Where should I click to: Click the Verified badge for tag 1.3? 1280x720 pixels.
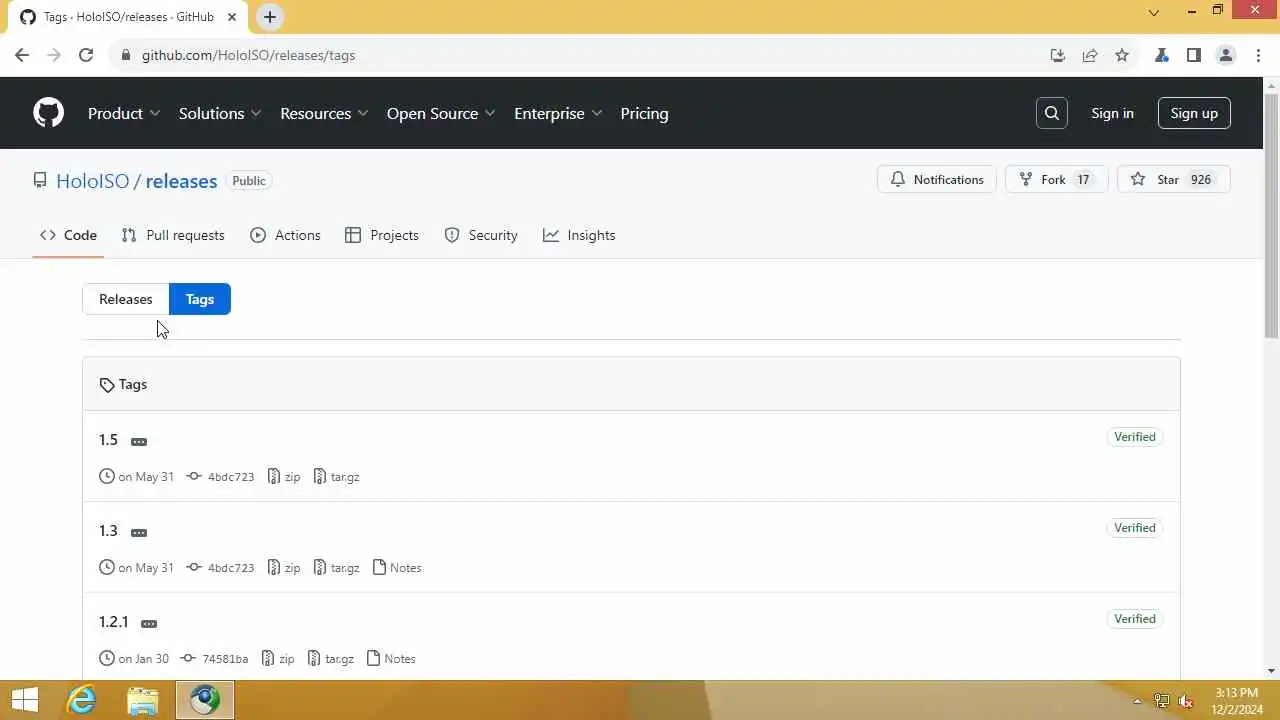[x=1135, y=528]
